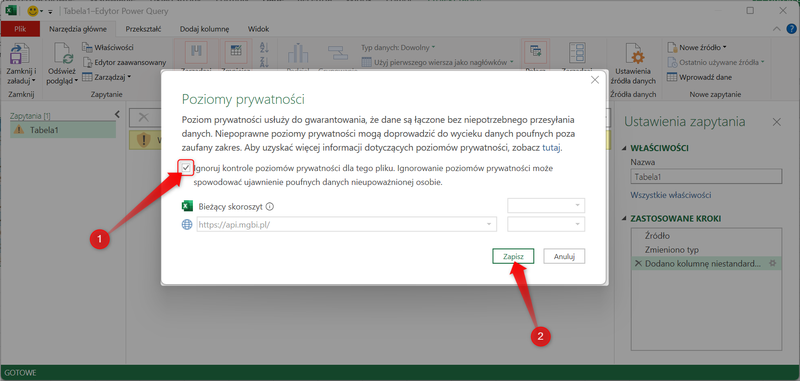Open Ustawienia źródła danych
This screenshot has height=381, width=800.
tap(635, 63)
